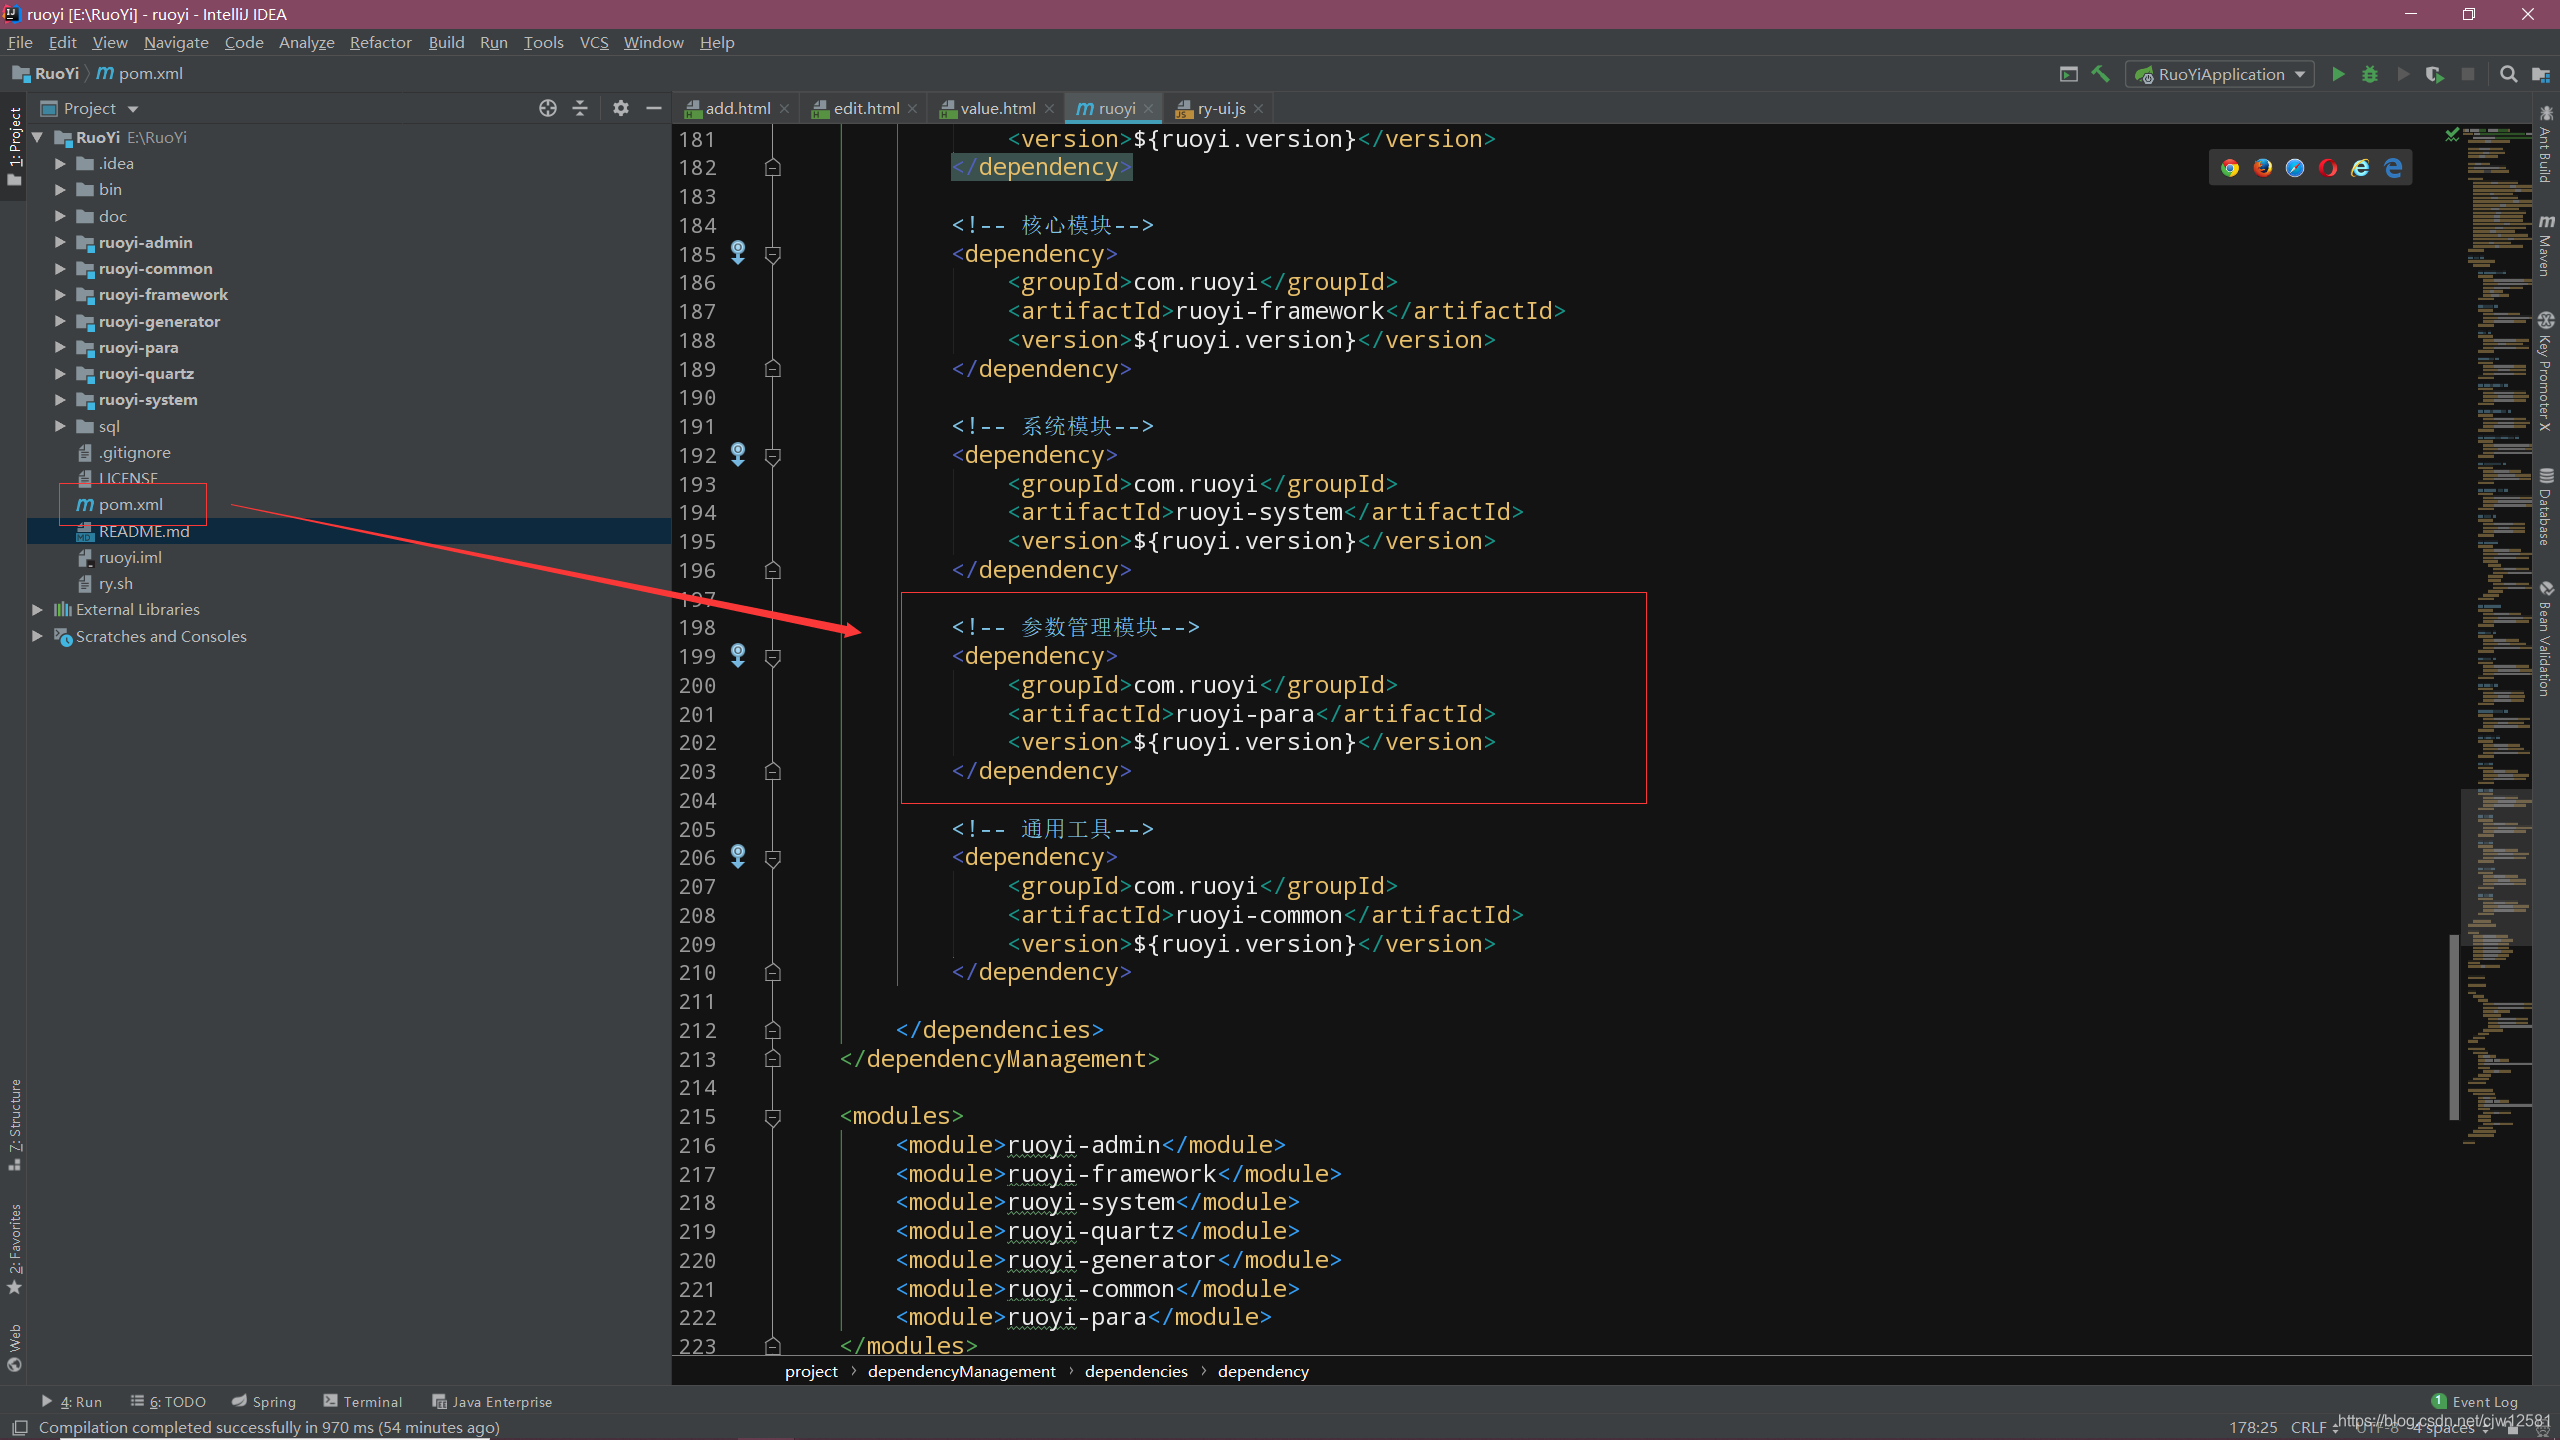
Task: Click the CRLF line separator status entry
Action: (2314, 1427)
